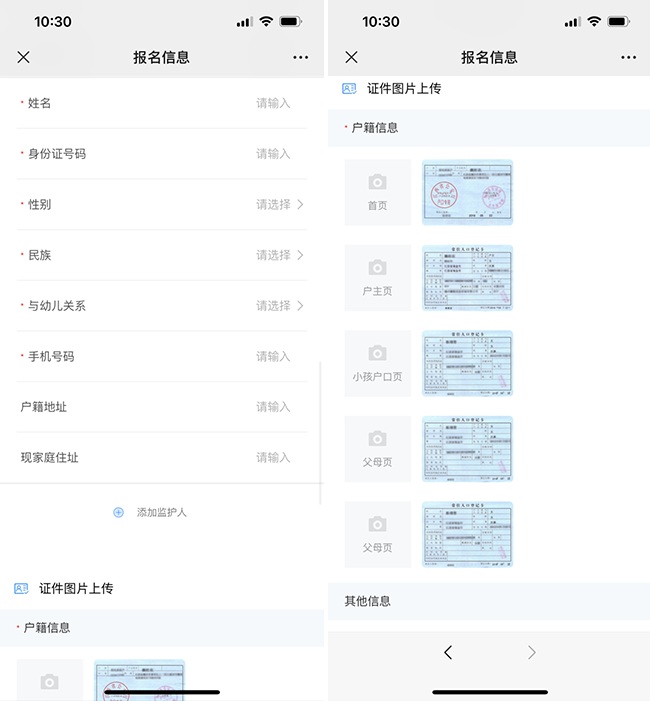Click the 报名信息 title on the left screen
The image size is (650, 701).
click(x=161, y=57)
